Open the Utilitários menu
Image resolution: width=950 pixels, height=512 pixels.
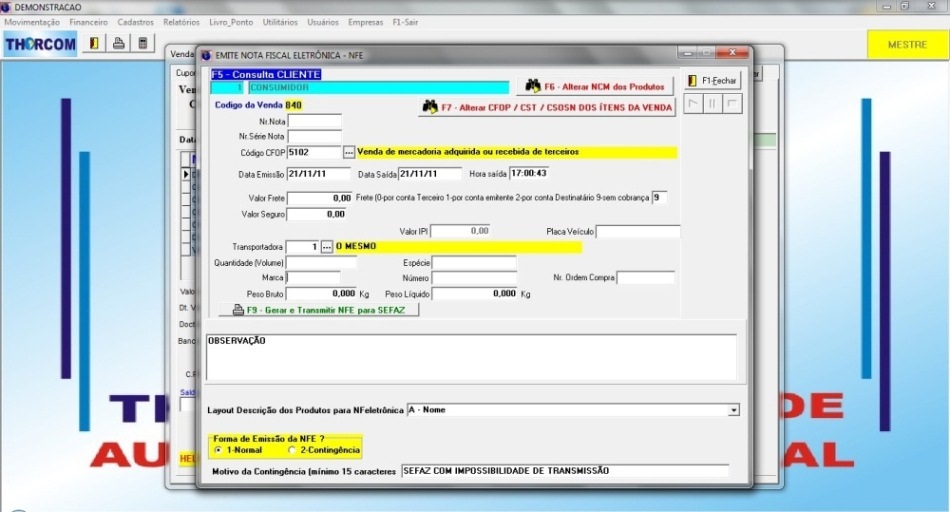point(280,22)
